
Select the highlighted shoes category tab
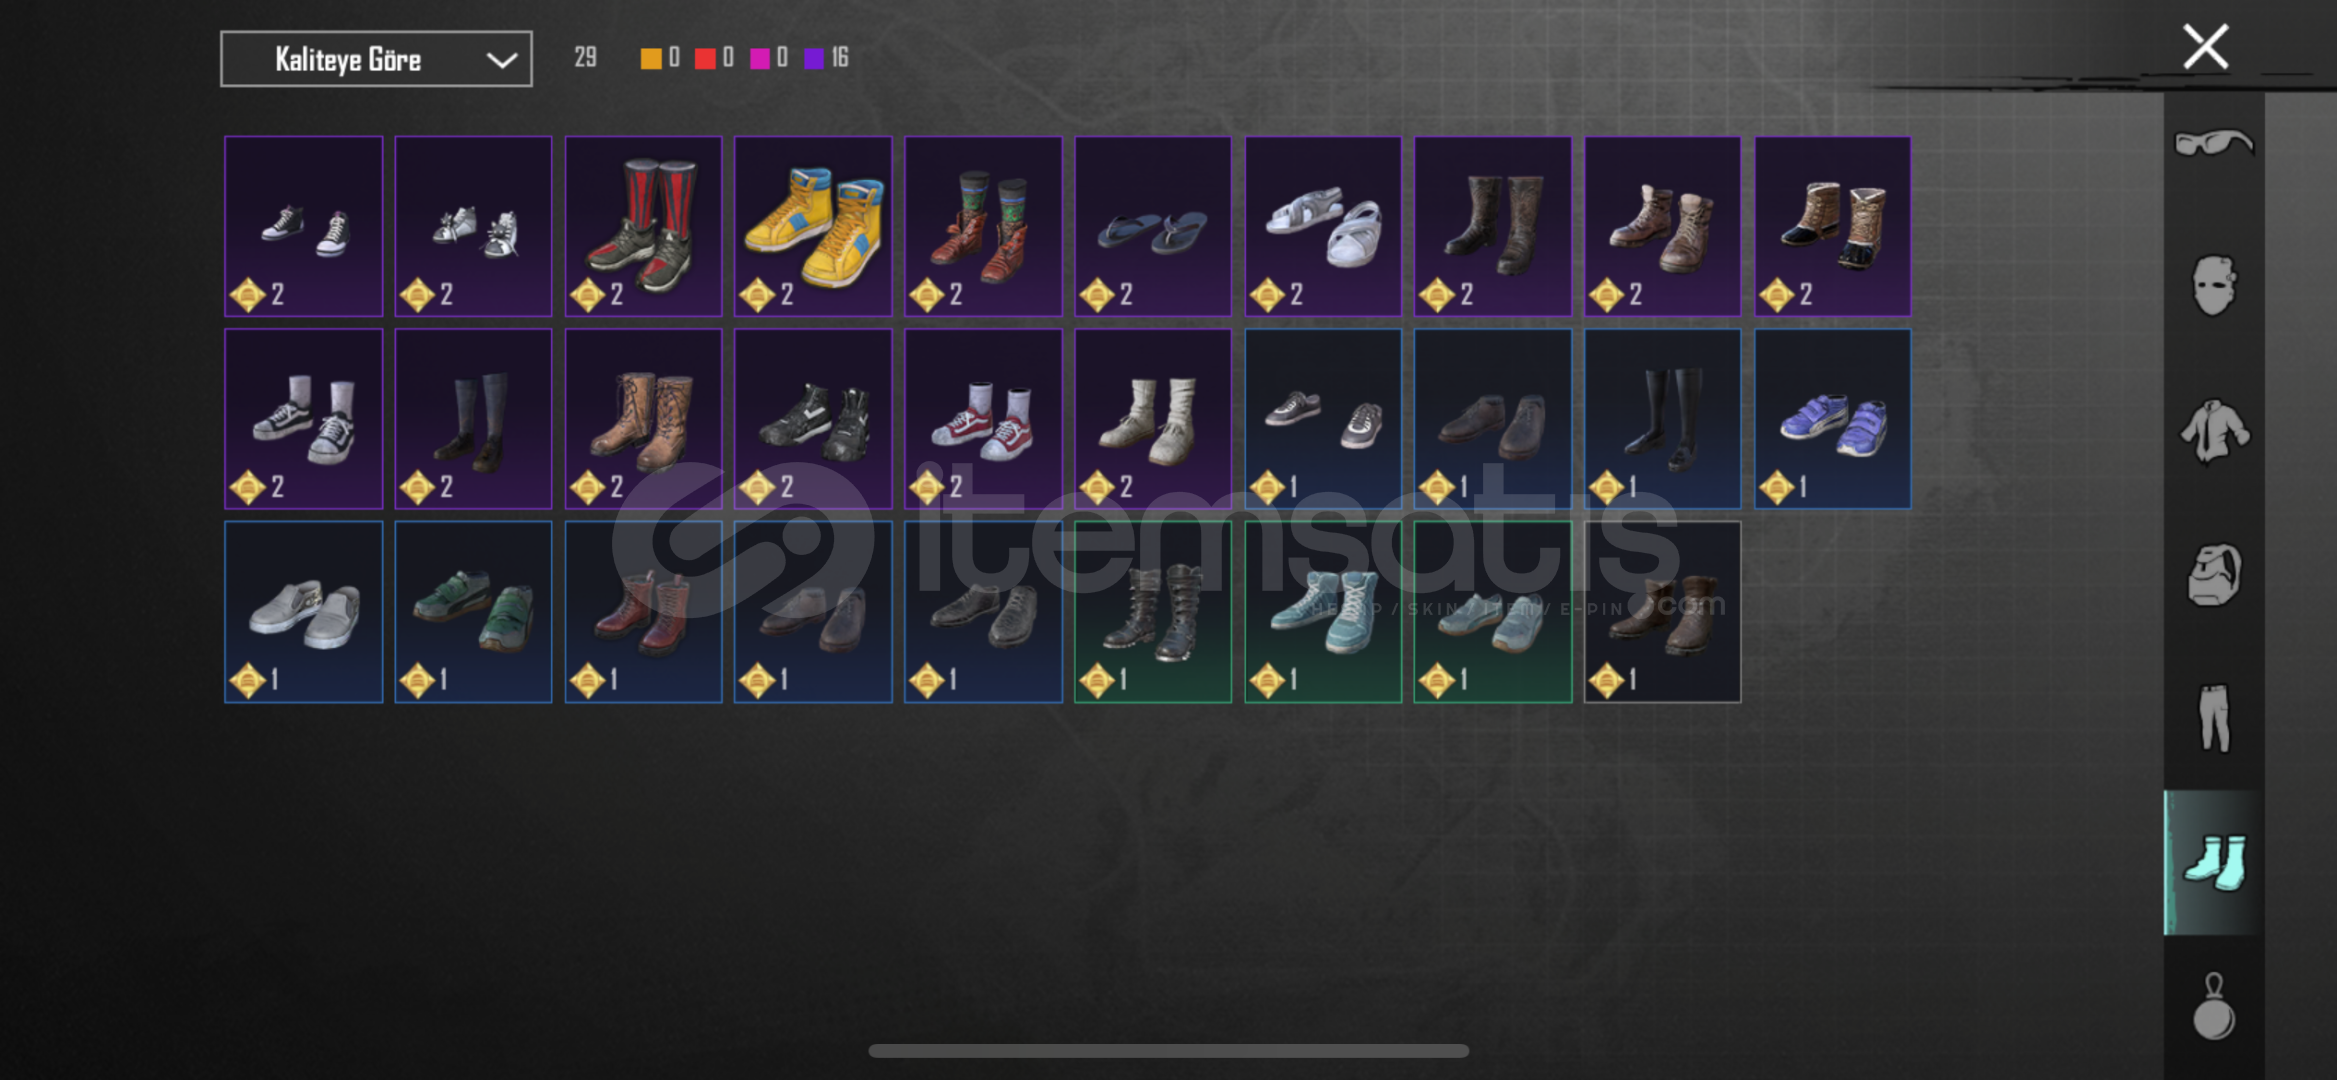[x=2214, y=862]
